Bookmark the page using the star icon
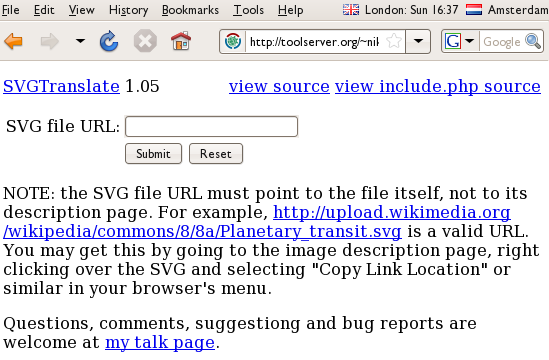The image size is (549, 360). click(x=394, y=41)
